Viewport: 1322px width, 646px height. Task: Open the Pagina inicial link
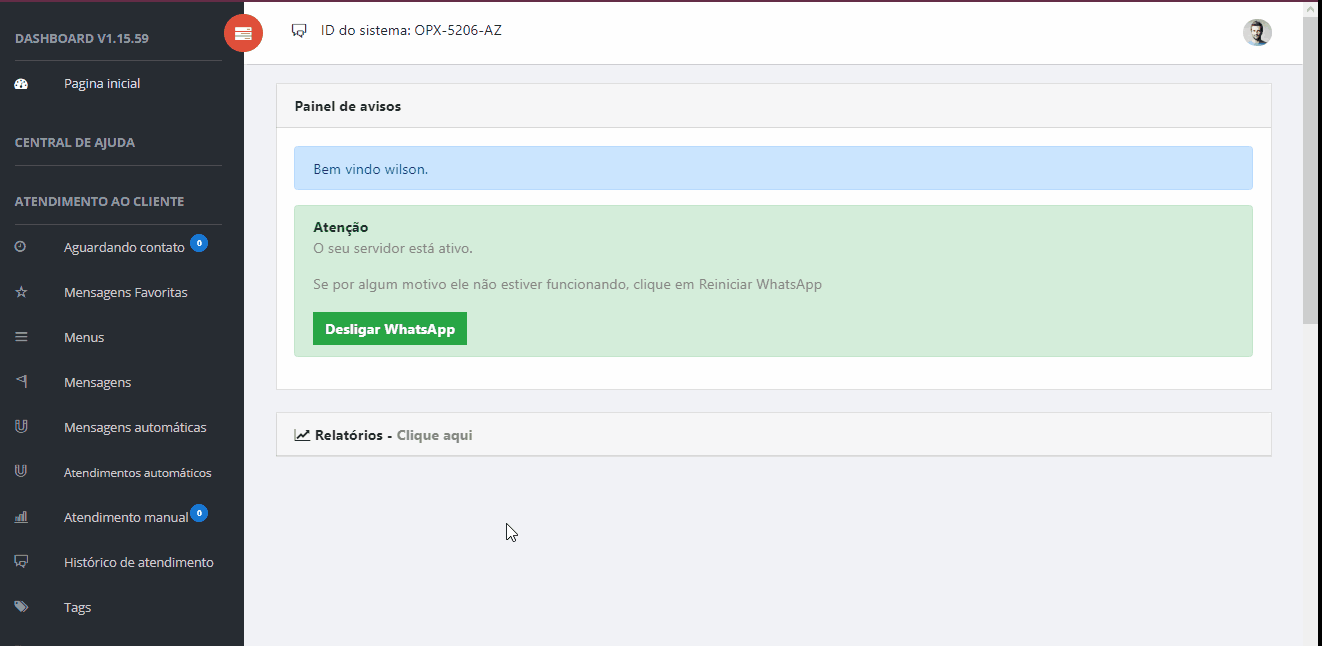(102, 84)
